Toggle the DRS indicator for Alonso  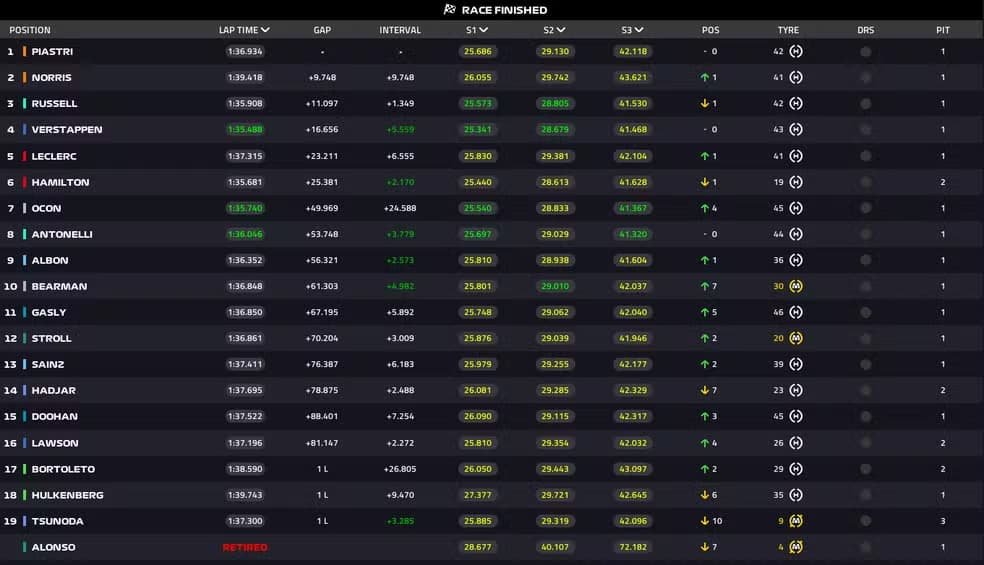coord(865,547)
